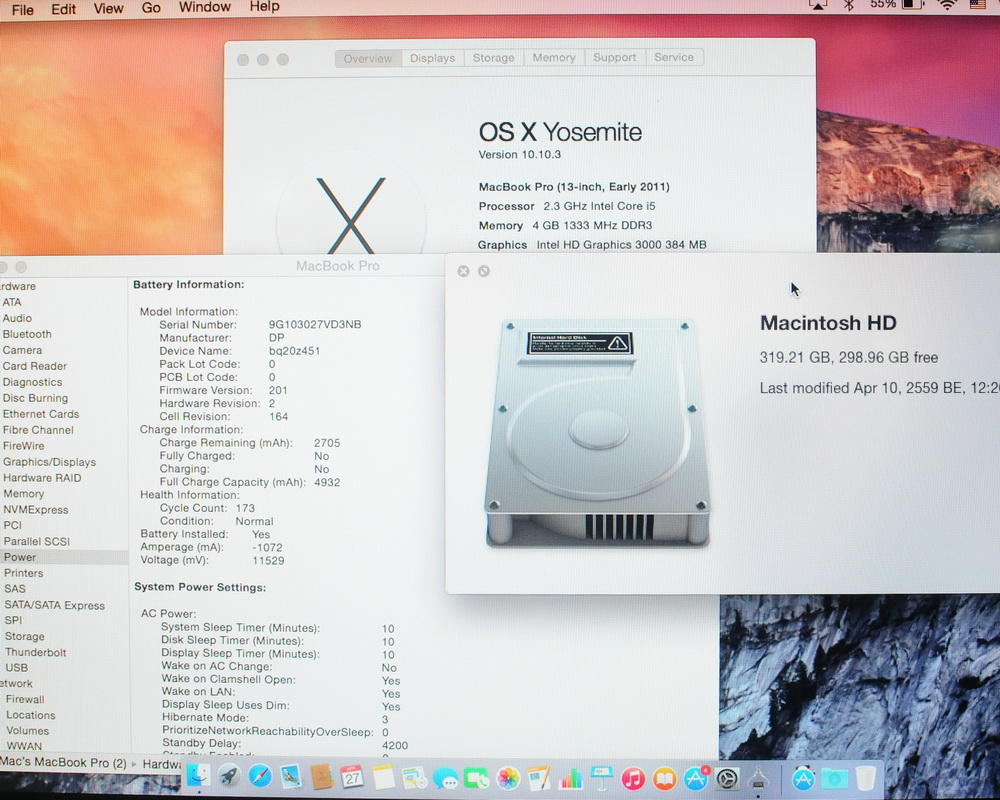Open the Help menu
Viewport: 1000px width, 800px height.
265,6
